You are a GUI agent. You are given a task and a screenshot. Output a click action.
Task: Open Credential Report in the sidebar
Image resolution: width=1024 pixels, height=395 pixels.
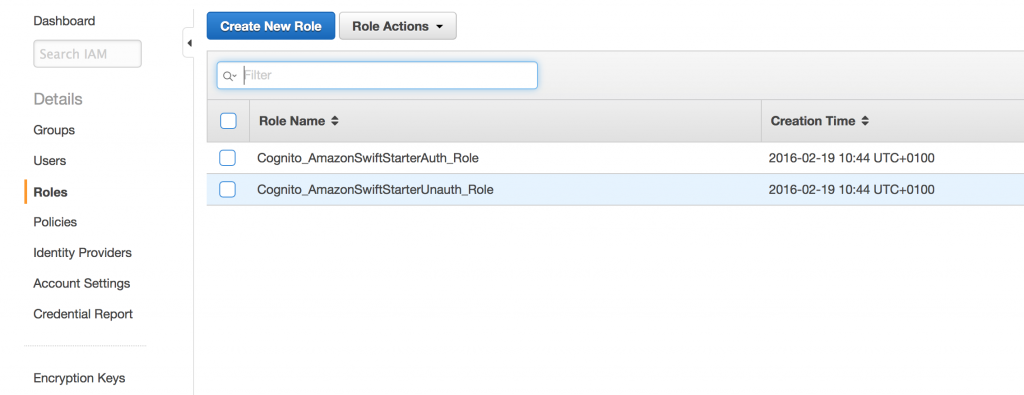coord(83,314)
